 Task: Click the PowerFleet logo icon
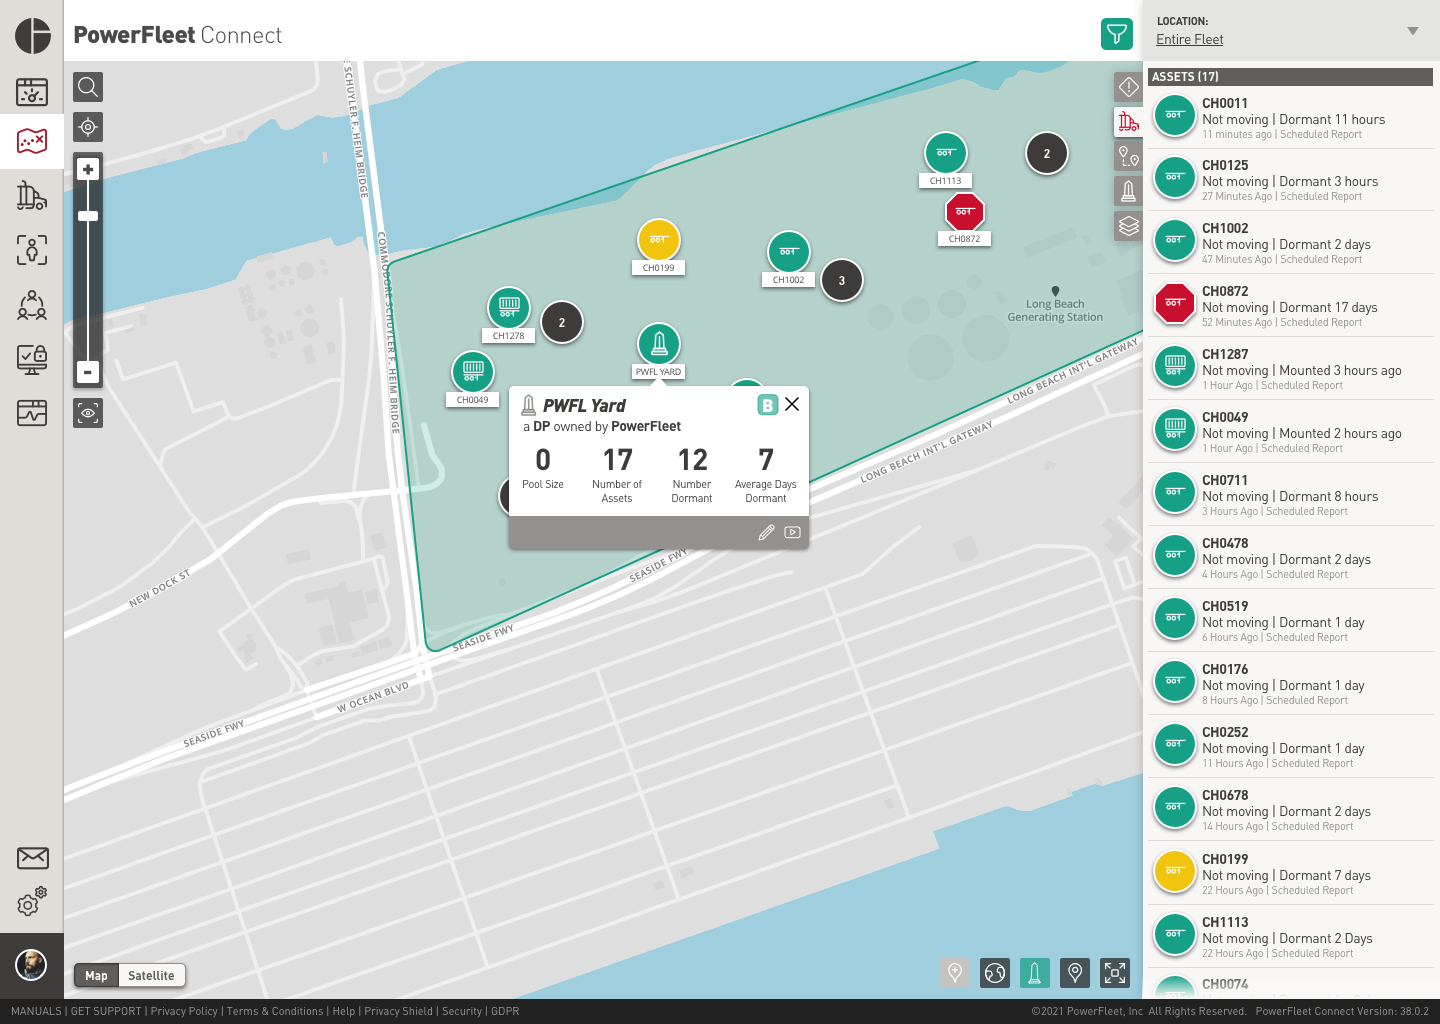(x=33, y=35)
